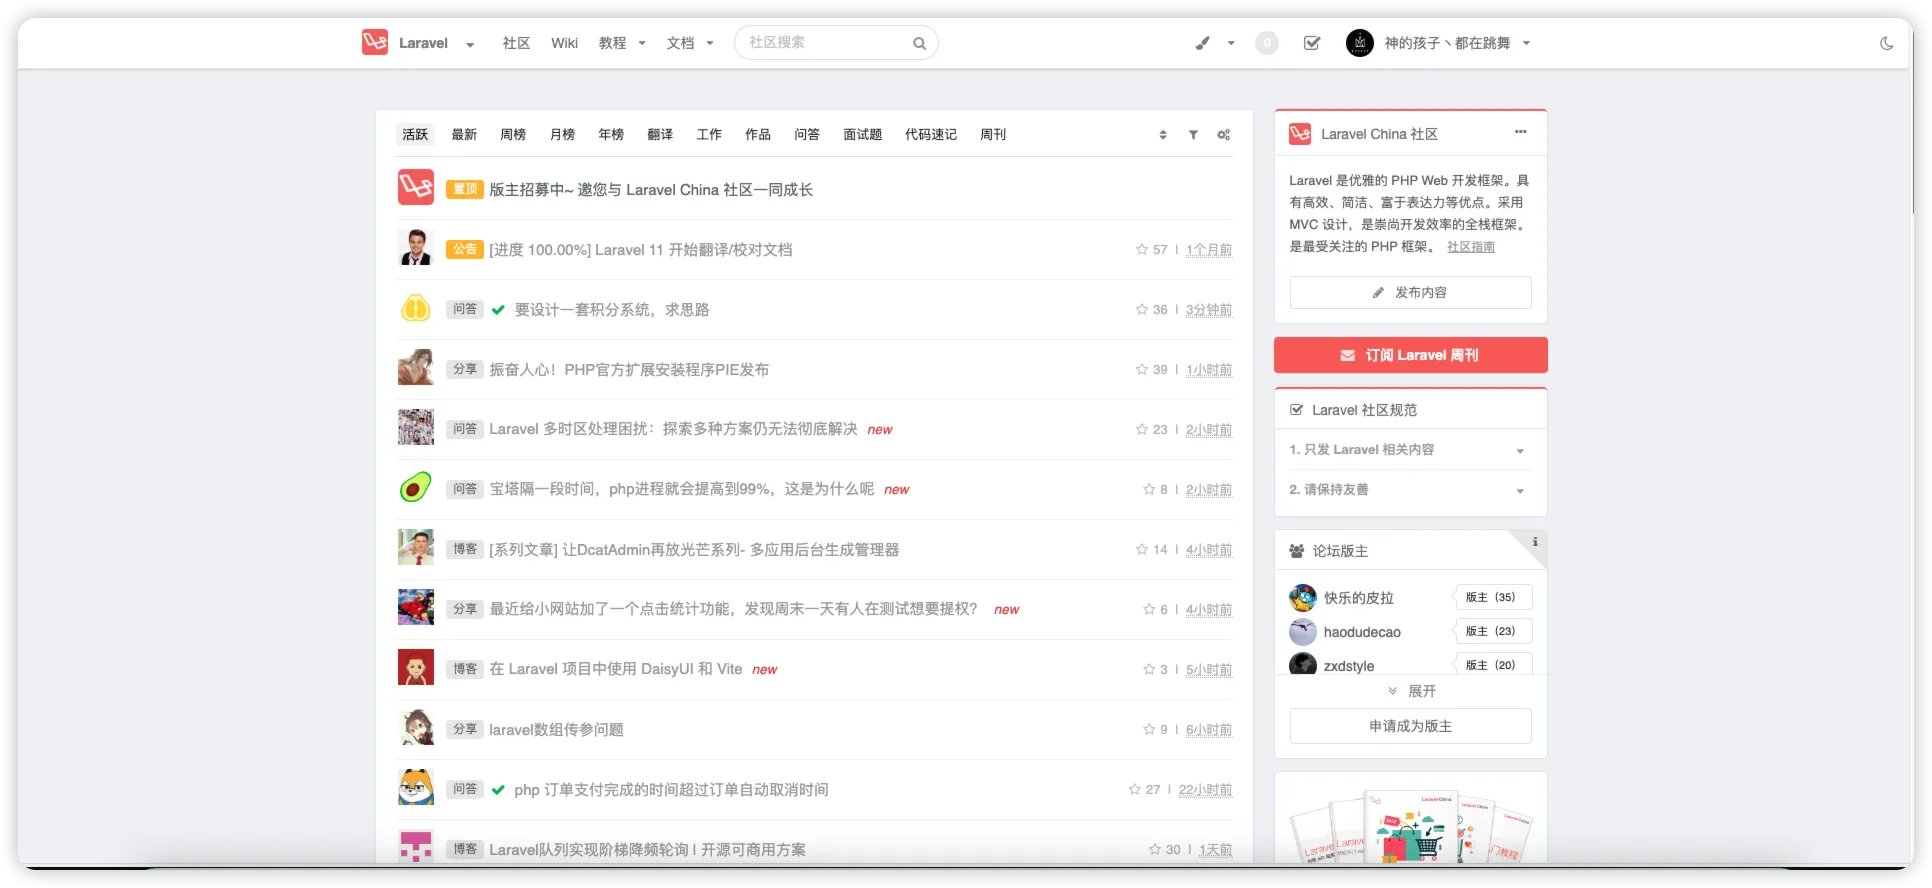Click 版主 (35) badge for 快乐的皮拉
The width and height of the screenshot is (1932, 888).
(1492, 597)
